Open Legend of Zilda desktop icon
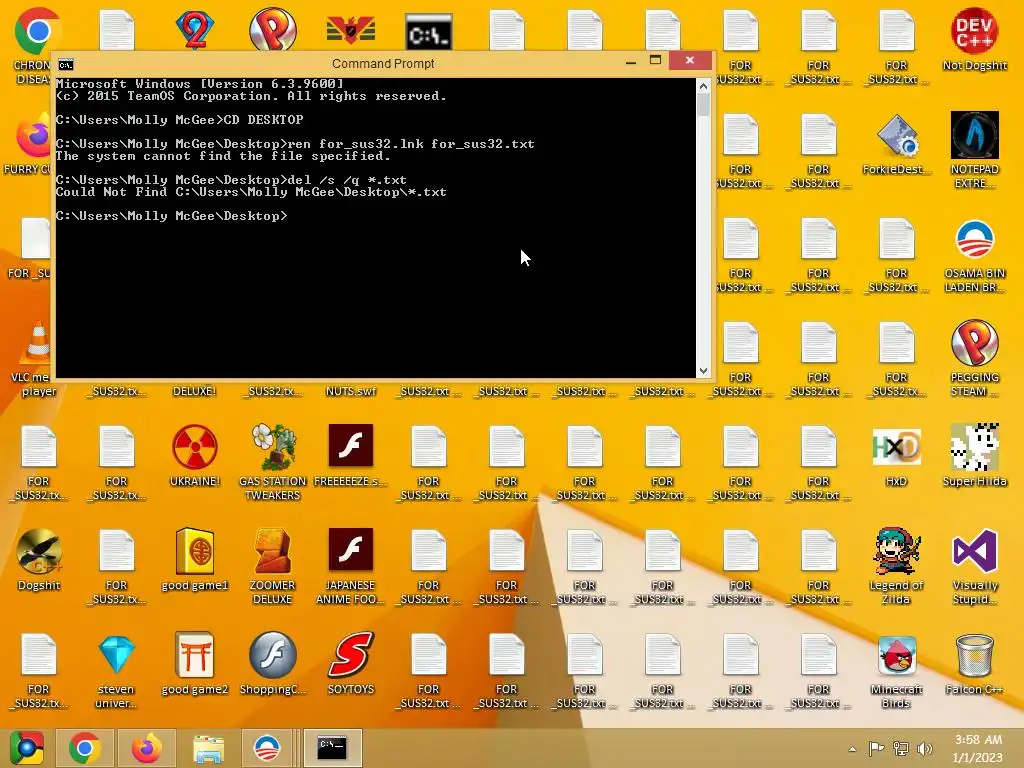 click(x=896, y=566)
